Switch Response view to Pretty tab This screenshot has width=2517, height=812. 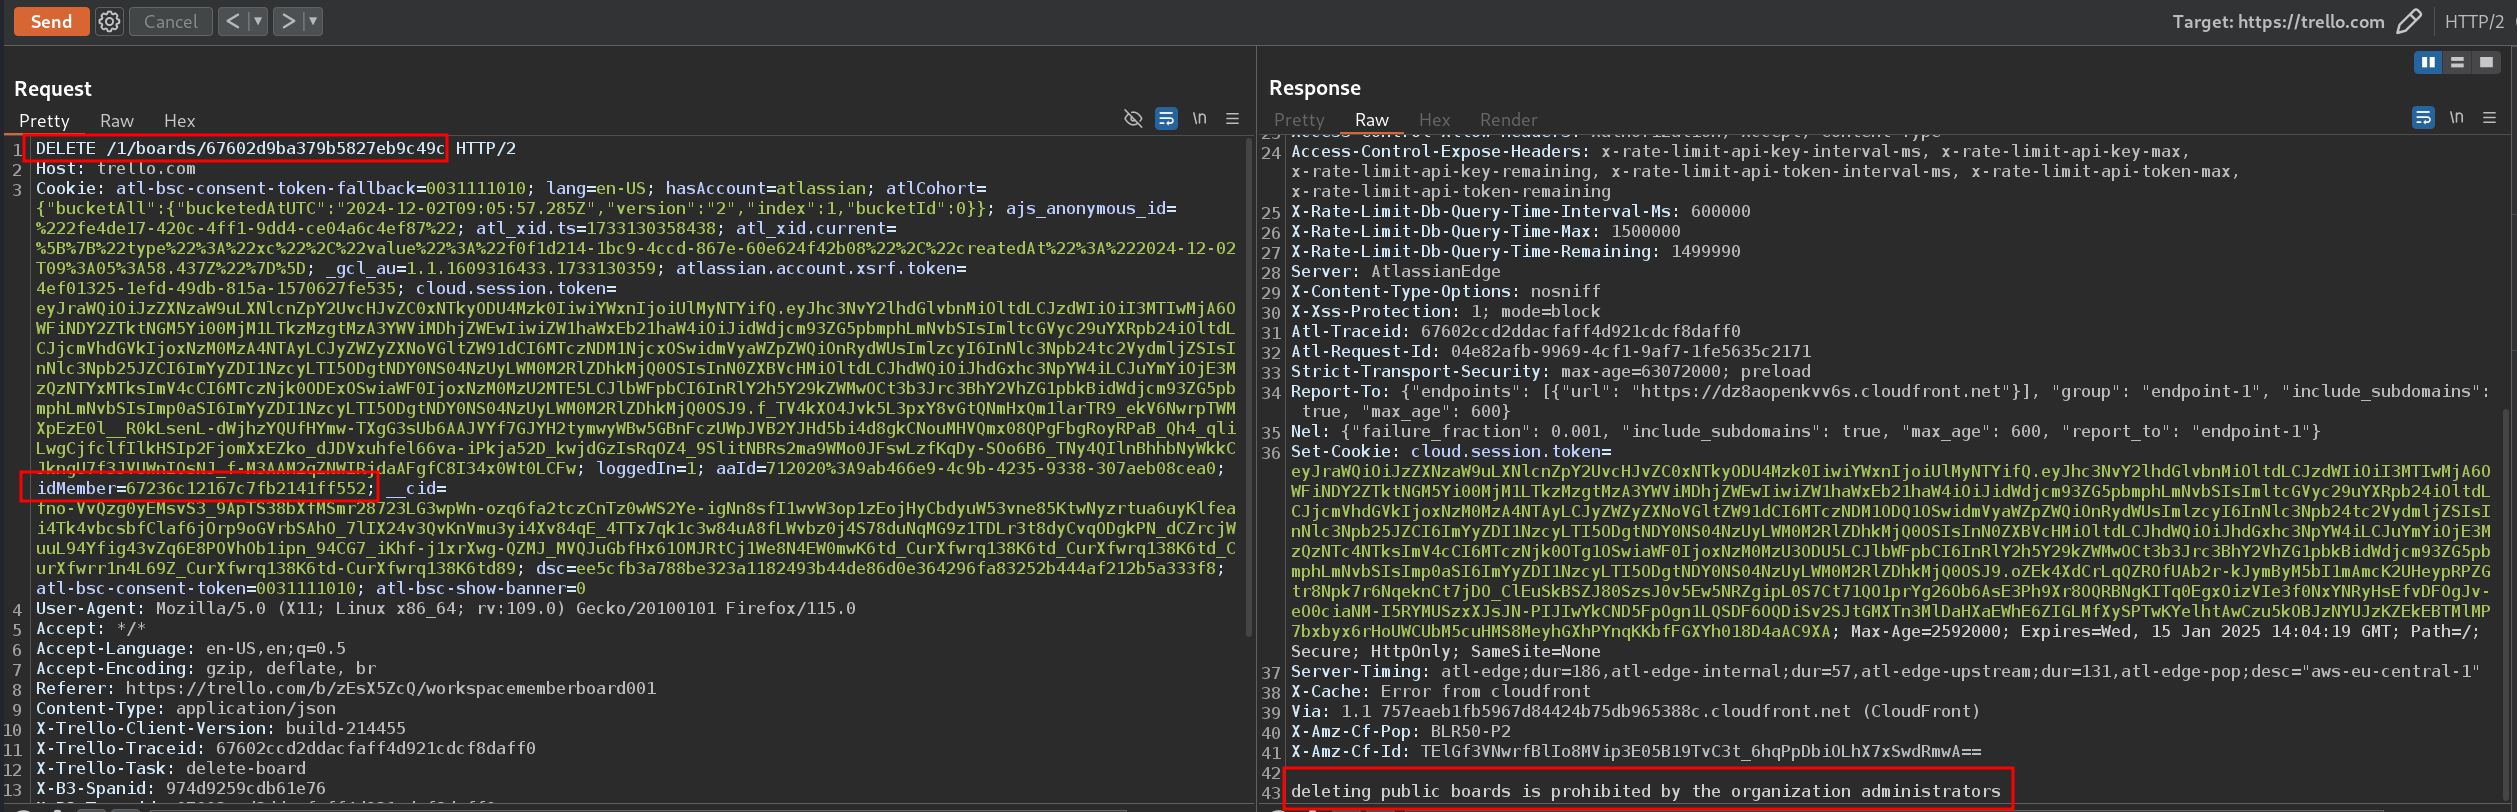1299,120
